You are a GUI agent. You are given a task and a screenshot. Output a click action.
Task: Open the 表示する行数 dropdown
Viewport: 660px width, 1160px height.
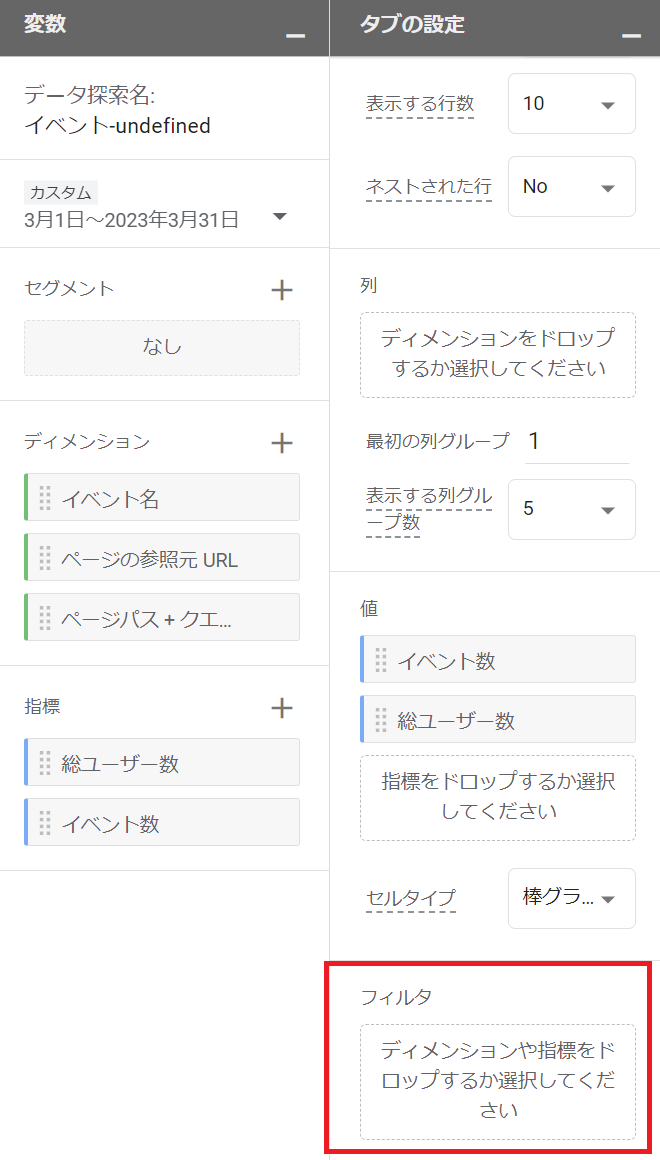pyautogui.click(x=571, y=104)
